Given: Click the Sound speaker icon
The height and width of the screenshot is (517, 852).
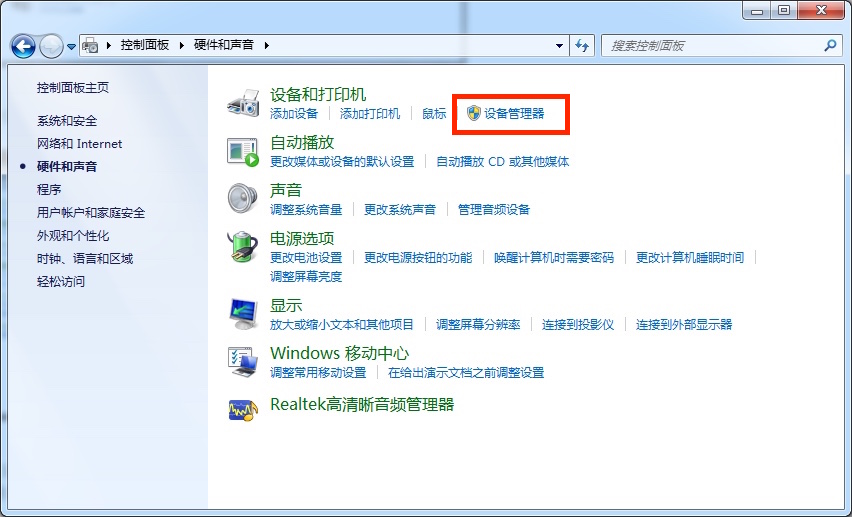Looking at the screenshot, I should click(242, 198).
